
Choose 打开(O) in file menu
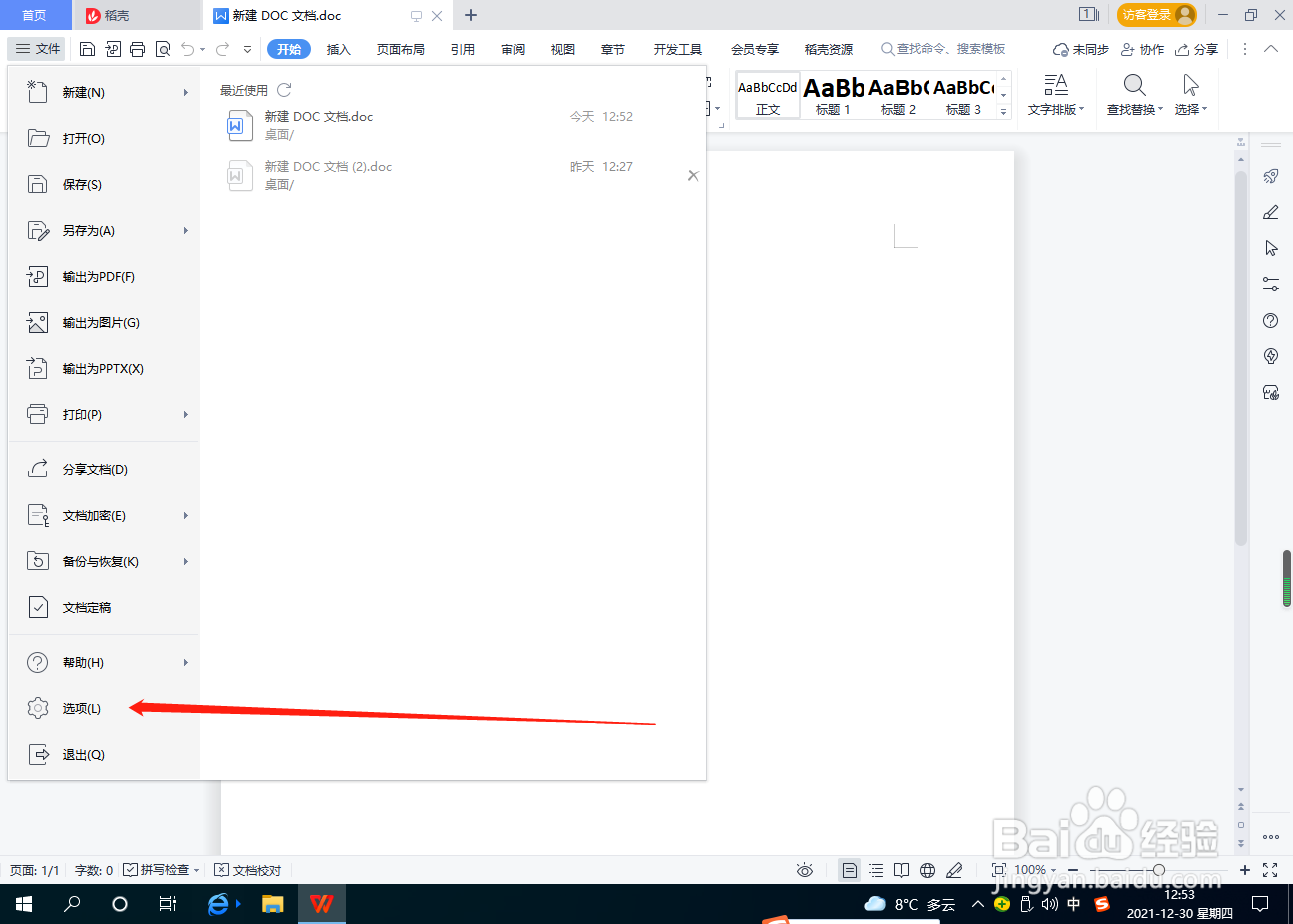pyautogui.click(x=104, y=139)
